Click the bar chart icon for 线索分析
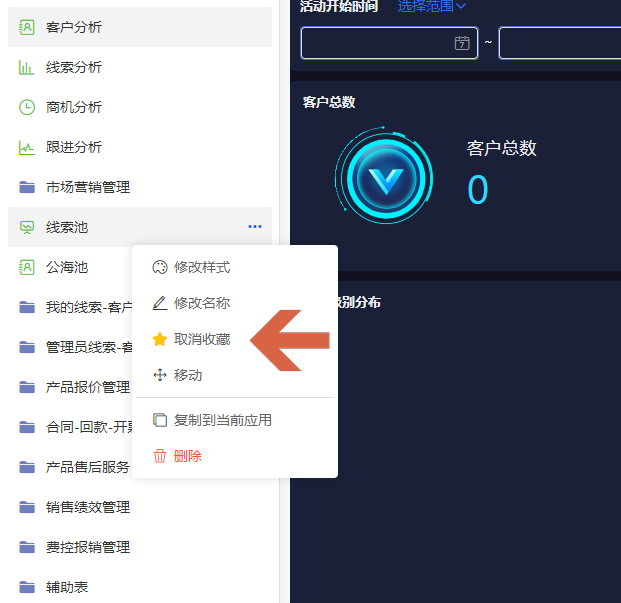621x603 pixels. [27, 67]
